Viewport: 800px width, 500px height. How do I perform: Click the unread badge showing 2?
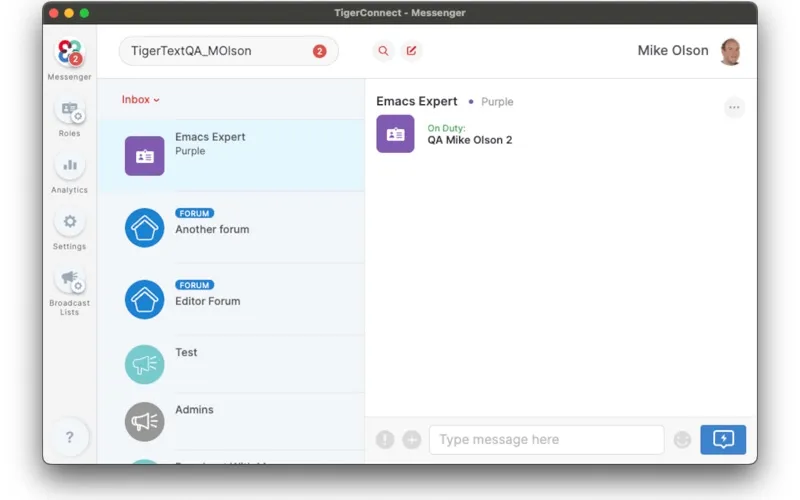click(x=319, y=51)
